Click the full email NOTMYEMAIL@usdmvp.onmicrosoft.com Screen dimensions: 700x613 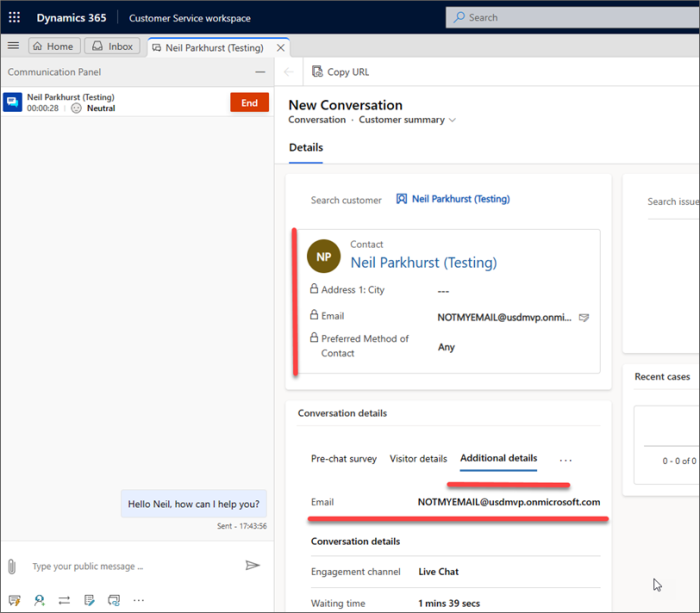point(509,502)
